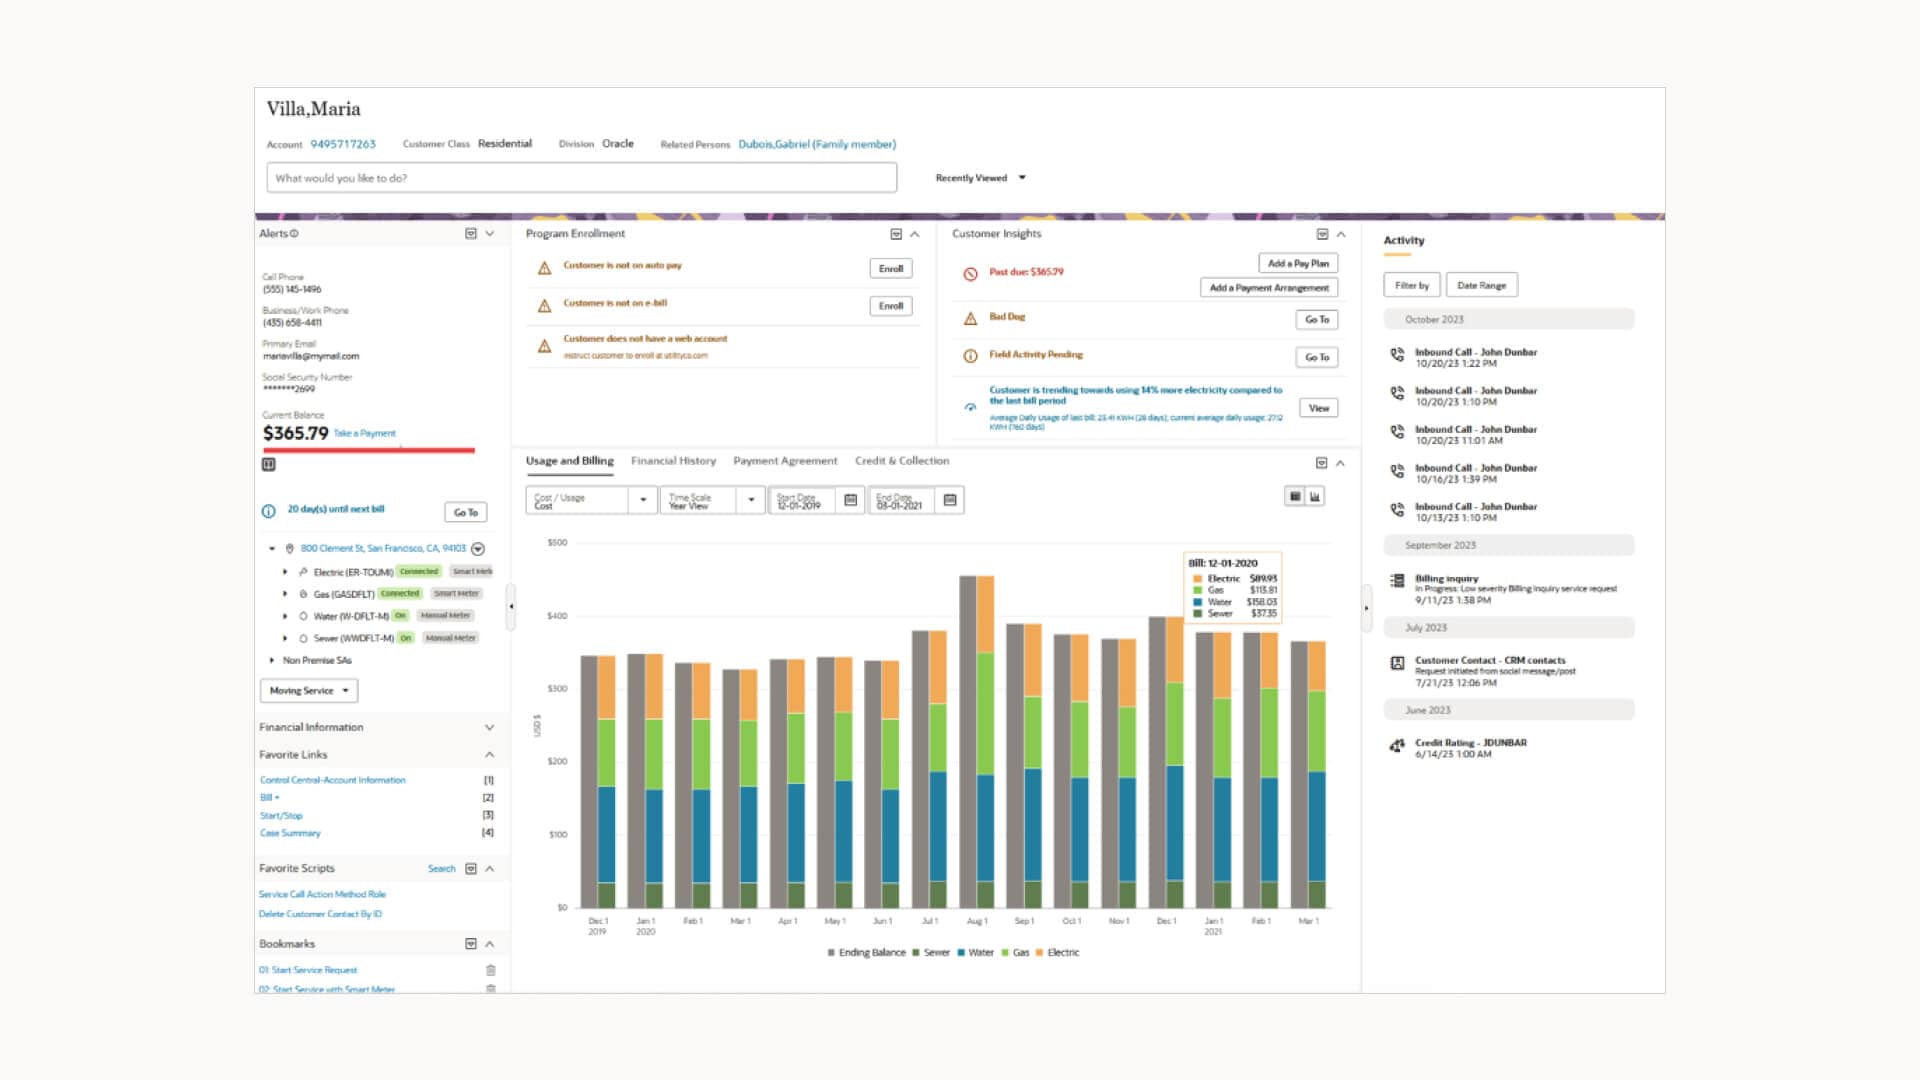Click the Electric orange legend swatch

click(x=1040, y=953)
